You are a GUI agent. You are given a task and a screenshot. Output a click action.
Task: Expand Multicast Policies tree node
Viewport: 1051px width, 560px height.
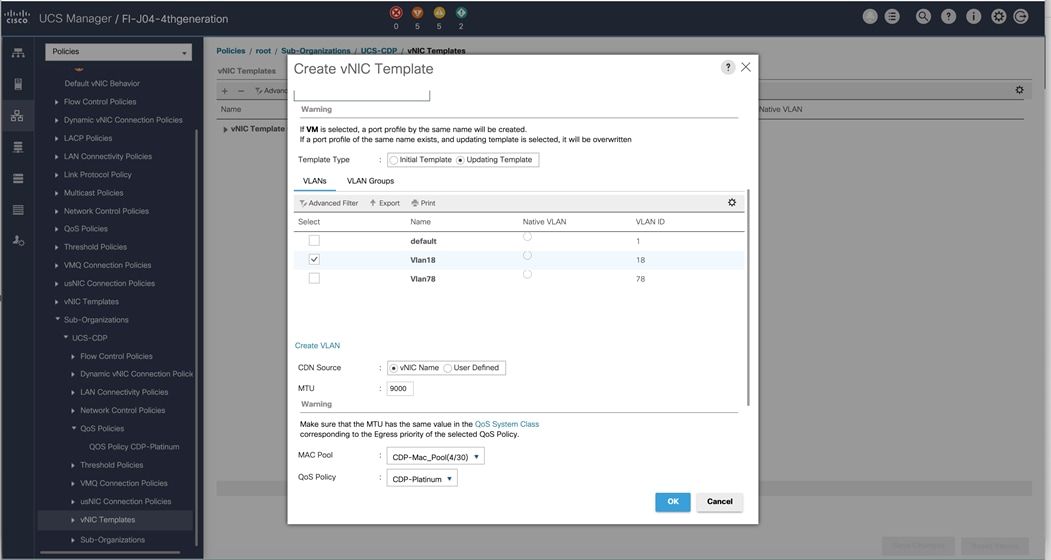[x=56, y=193]
